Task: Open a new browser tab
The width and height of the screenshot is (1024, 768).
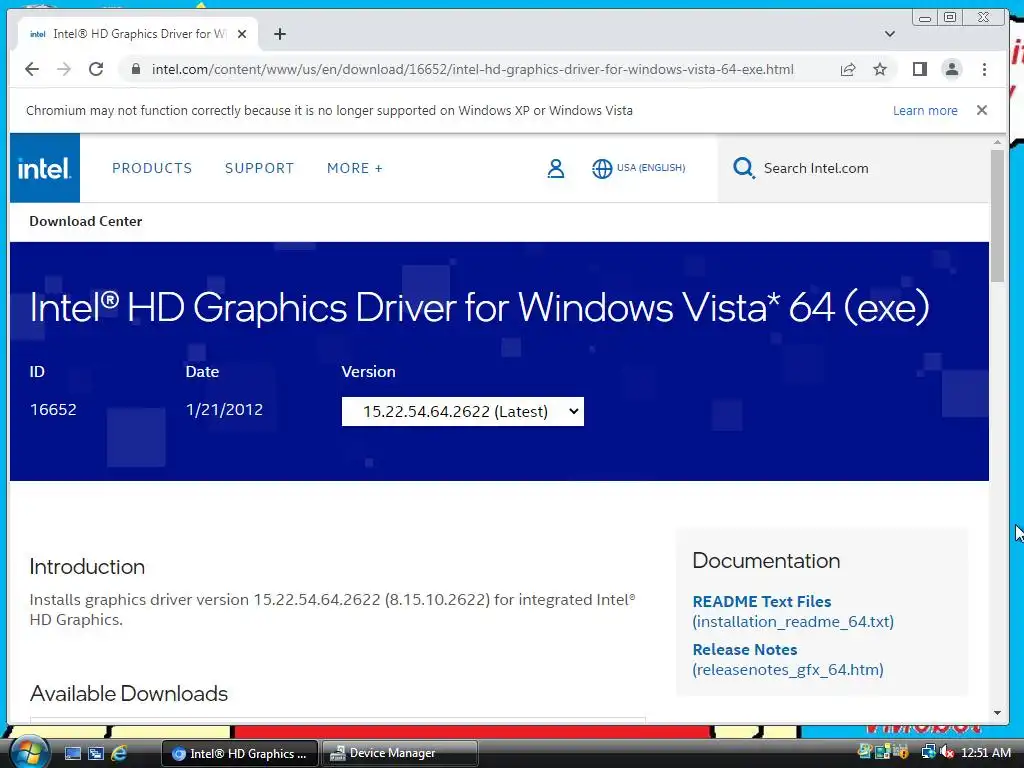Action: coord(280,34)
